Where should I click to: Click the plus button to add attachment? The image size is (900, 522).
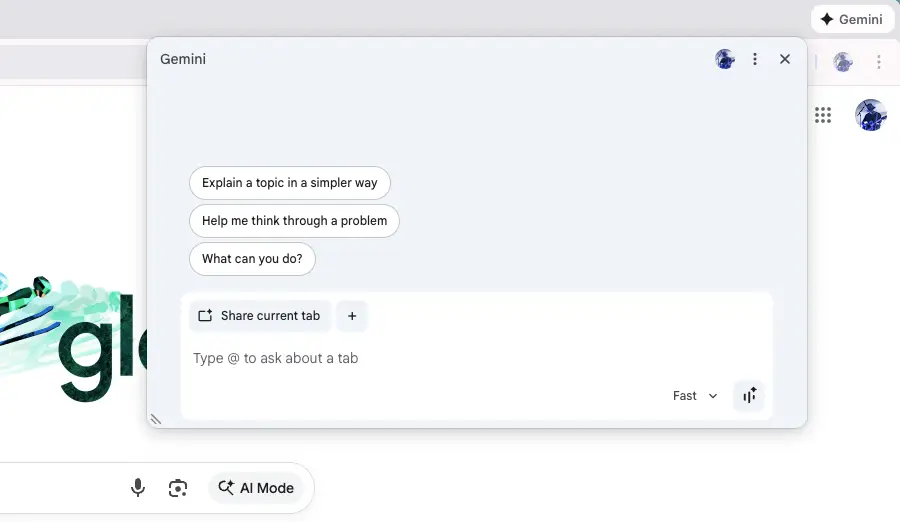click(352, 316)
